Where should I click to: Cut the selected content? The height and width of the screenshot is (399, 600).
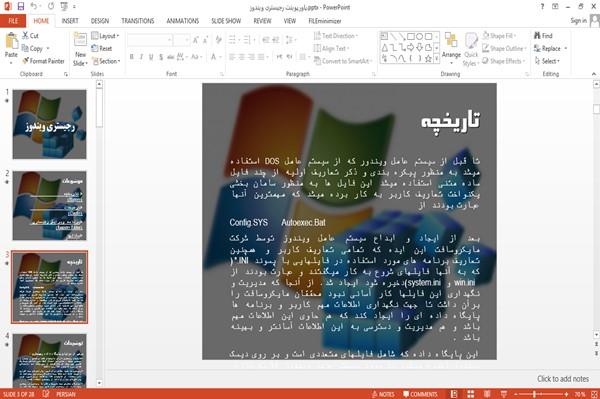click(x=30, y=36)
